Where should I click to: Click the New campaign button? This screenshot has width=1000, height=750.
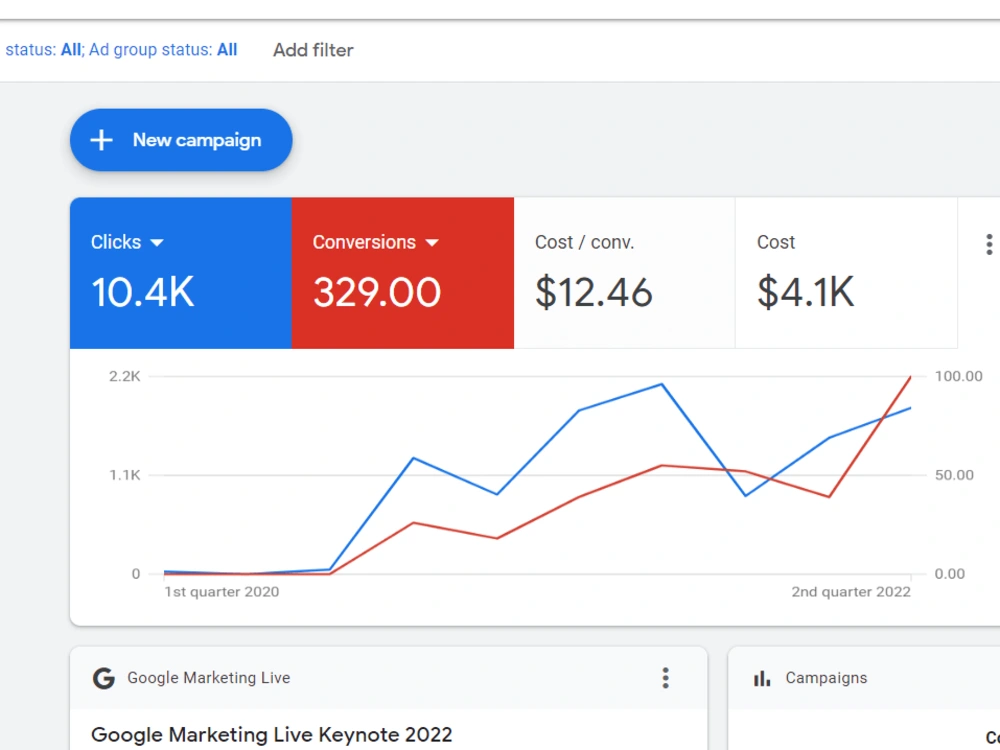pyautogui.click(x=181, y=140)
